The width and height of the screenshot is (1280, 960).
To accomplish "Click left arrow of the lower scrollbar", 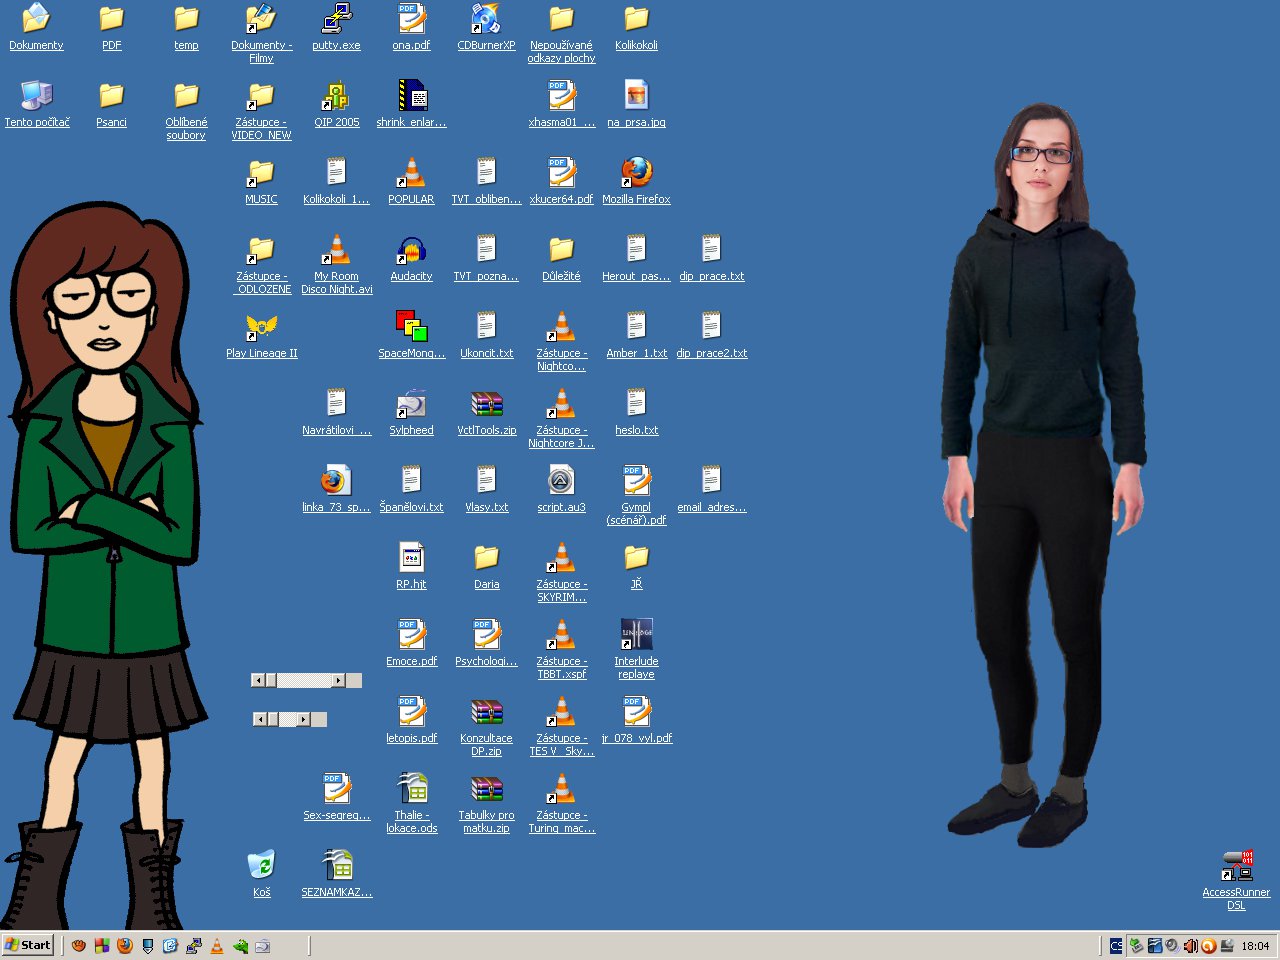I will pos(260,719).
